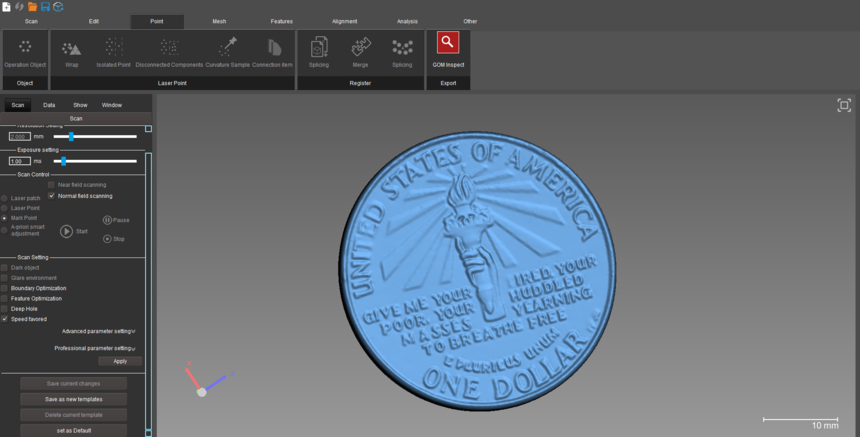
Task: Enable the Dark object option
Action: [x=4, y=268]
